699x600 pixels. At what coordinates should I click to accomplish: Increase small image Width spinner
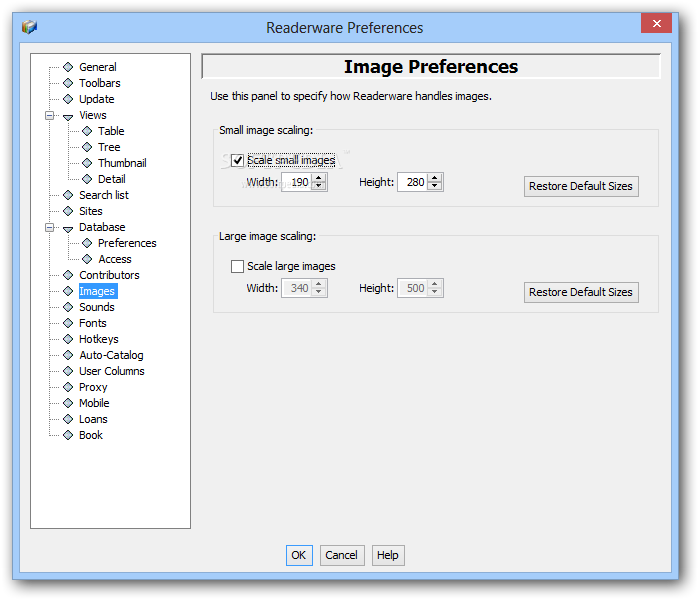point(318,178)
